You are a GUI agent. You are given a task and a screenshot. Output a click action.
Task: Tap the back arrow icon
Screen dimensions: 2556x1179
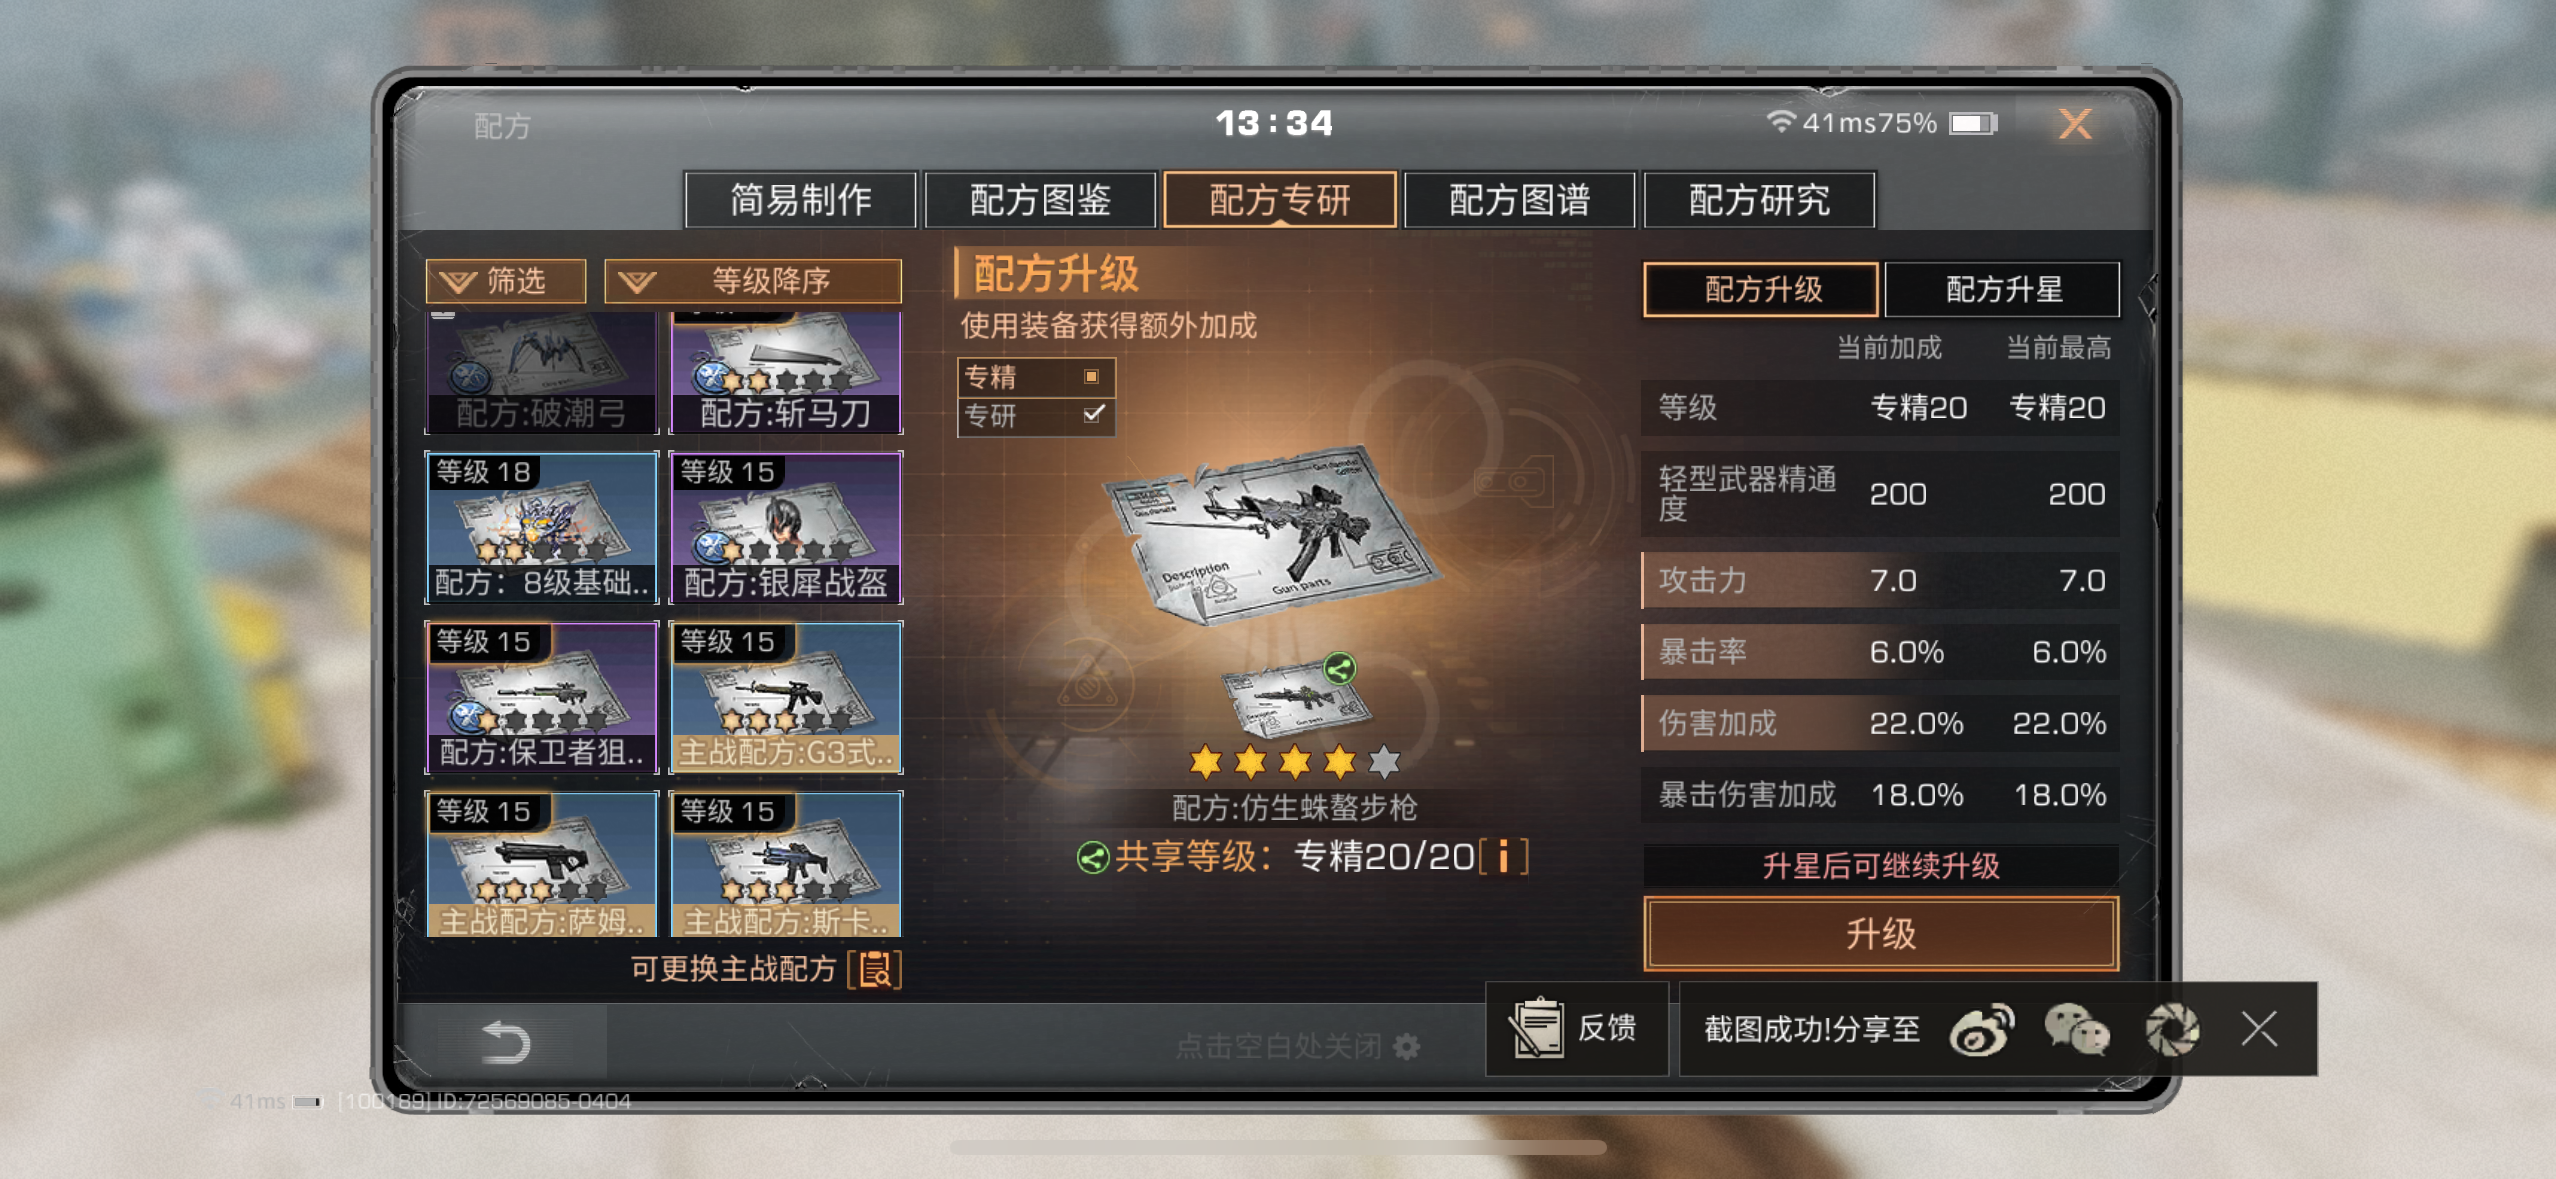pyautogui.click(x=505, y=1042)
